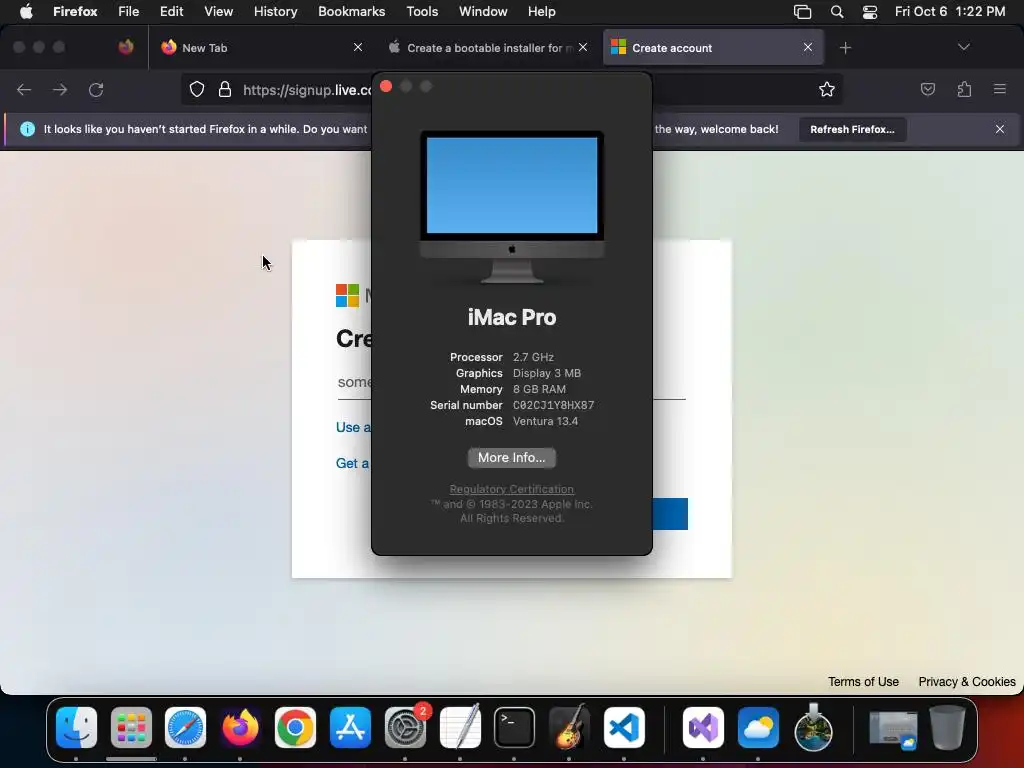Image resolution: width=1024 pixels, height=768 pixels.
Task: Open the Bookmarks menu
Action: (351, 12)
